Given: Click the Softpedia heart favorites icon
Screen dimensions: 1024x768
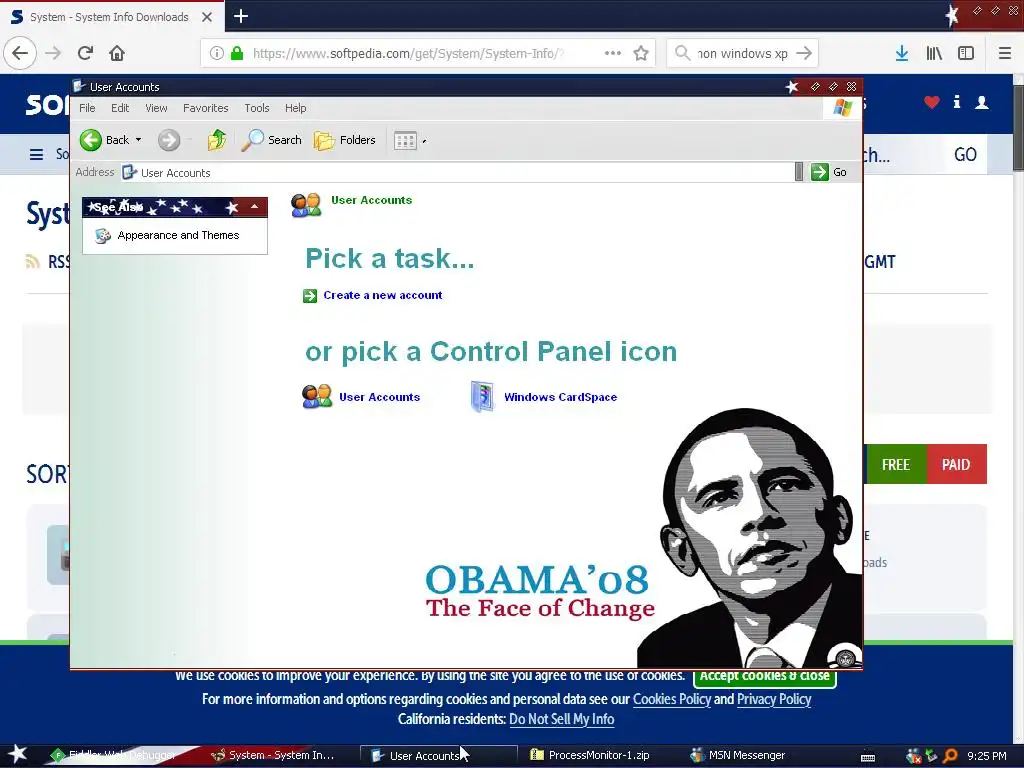Looking at the screenshot, I should (x=931, y=102).
